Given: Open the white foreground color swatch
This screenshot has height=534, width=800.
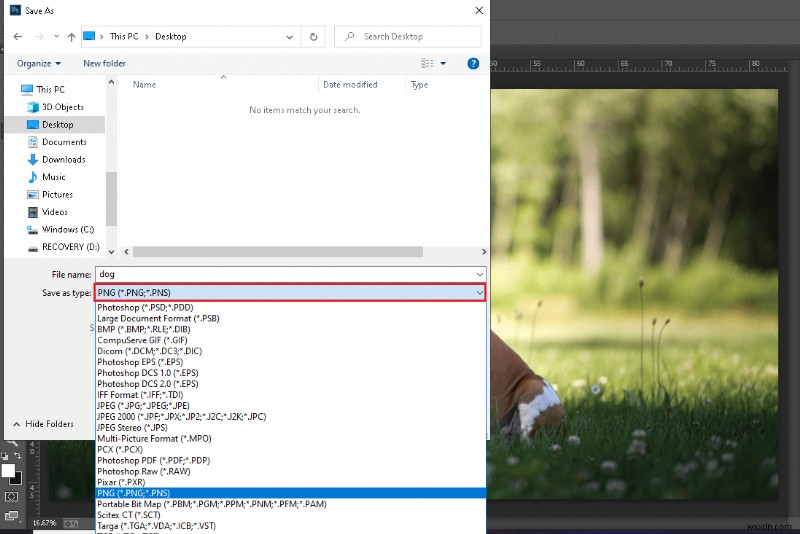Looking at the screenshot, I should 8,471.
